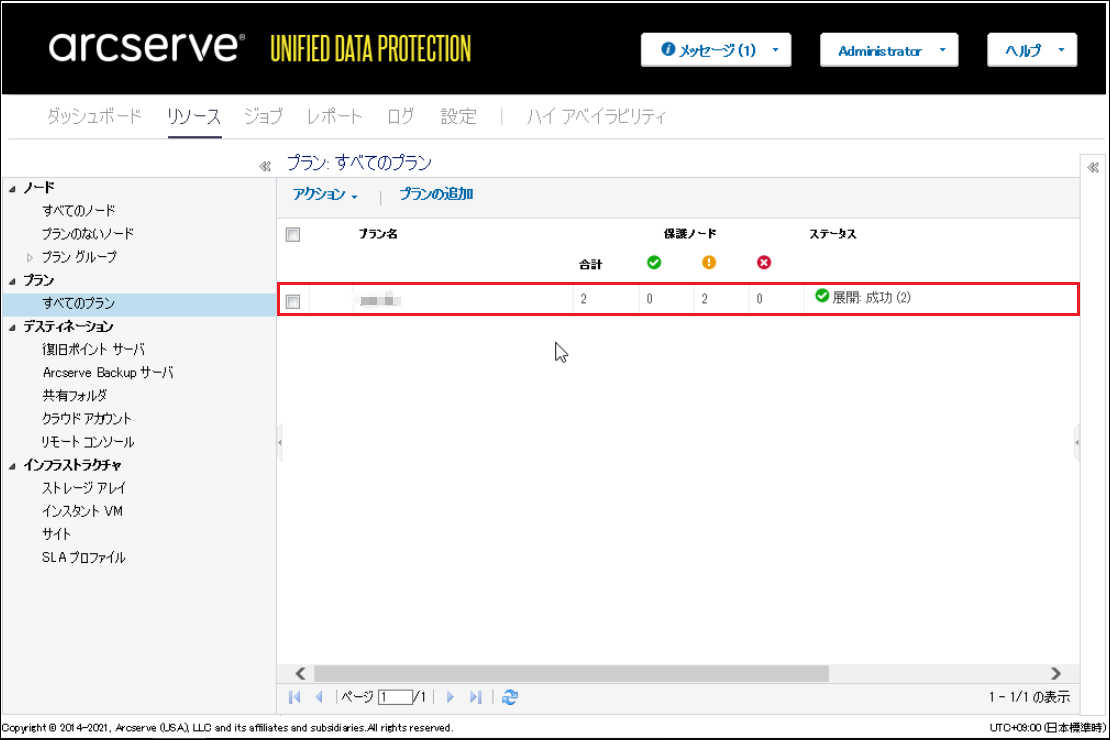The image size is (1110, 740).
Task: Switch to the ログ tab
Action: pos(401,116)
